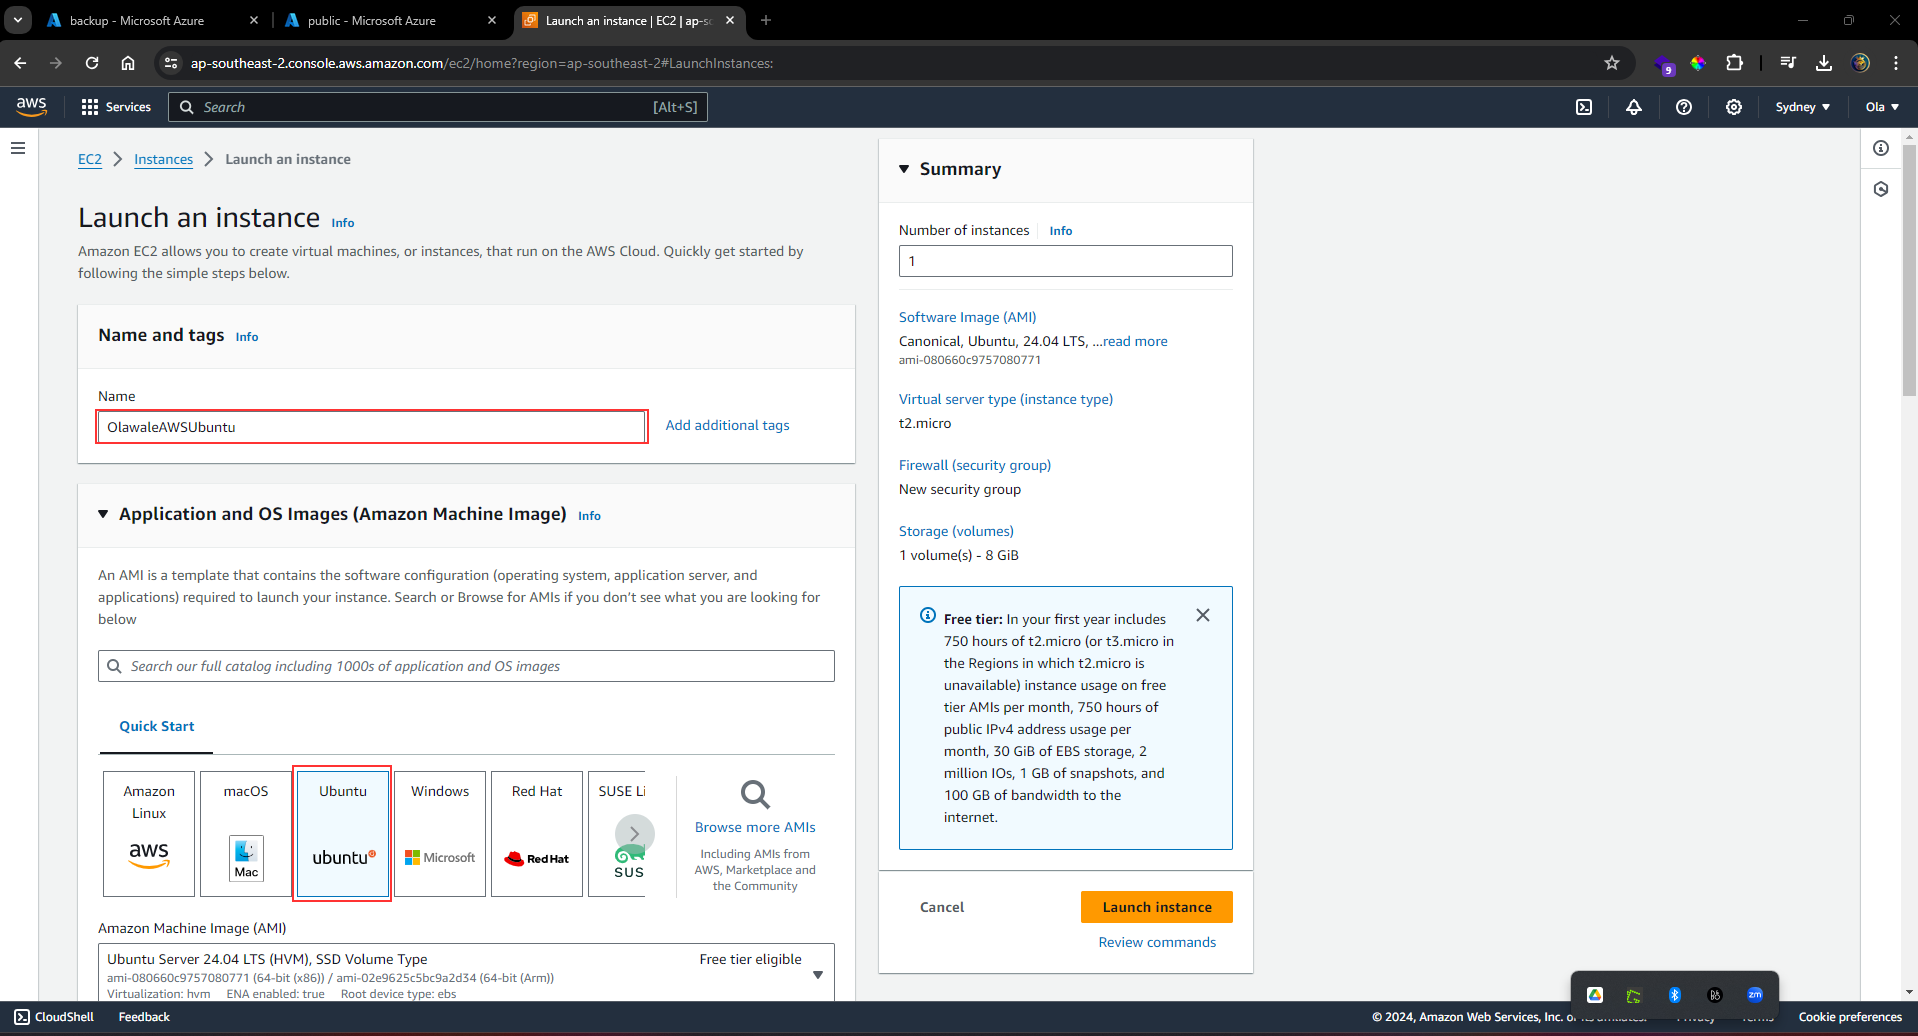Open the info help panel icon on right edge
Image resolution: width=1918 pixels, height=1036 pixels.
[x=1881, y=148]
